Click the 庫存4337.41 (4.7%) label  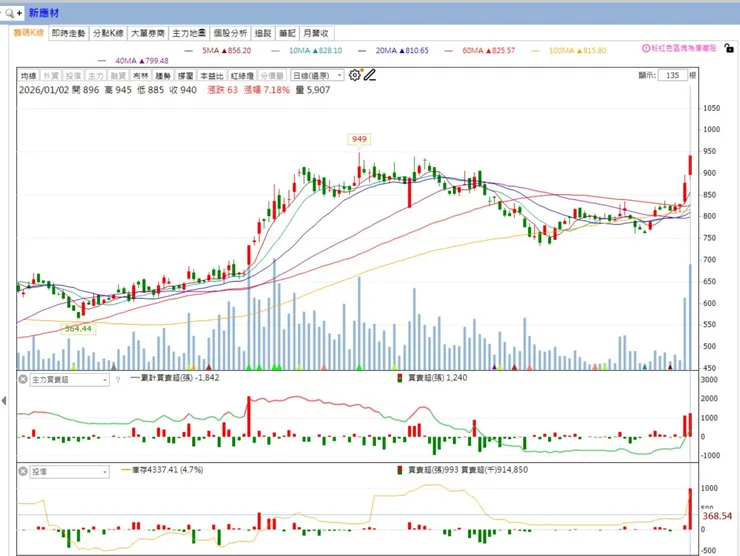(x=168, y=470)
